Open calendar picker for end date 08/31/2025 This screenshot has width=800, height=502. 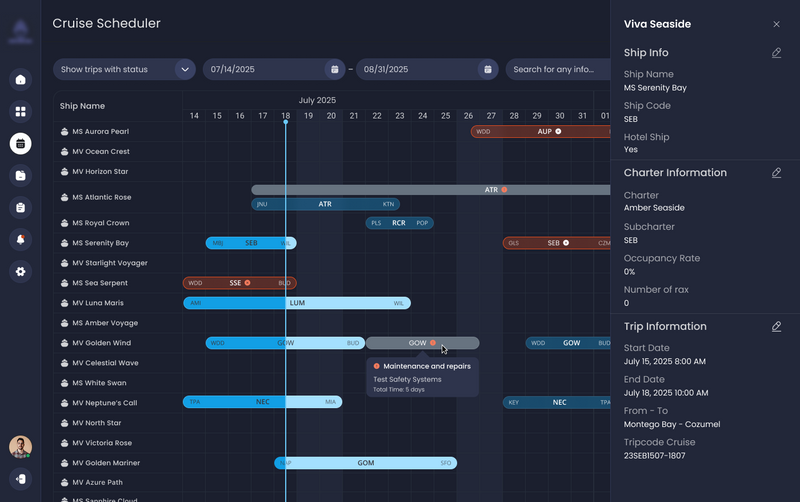point(487,70)
